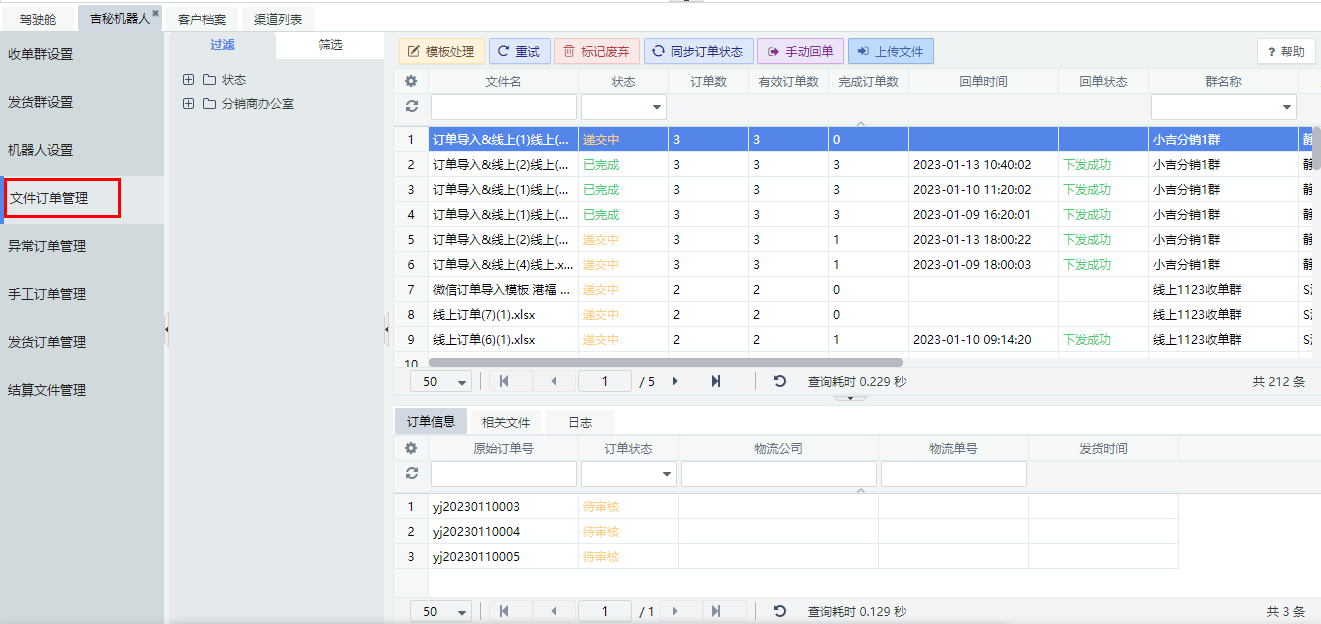Open the file list grid settings gear
This screenshot has width=1321, height=624.
point(411,81)
